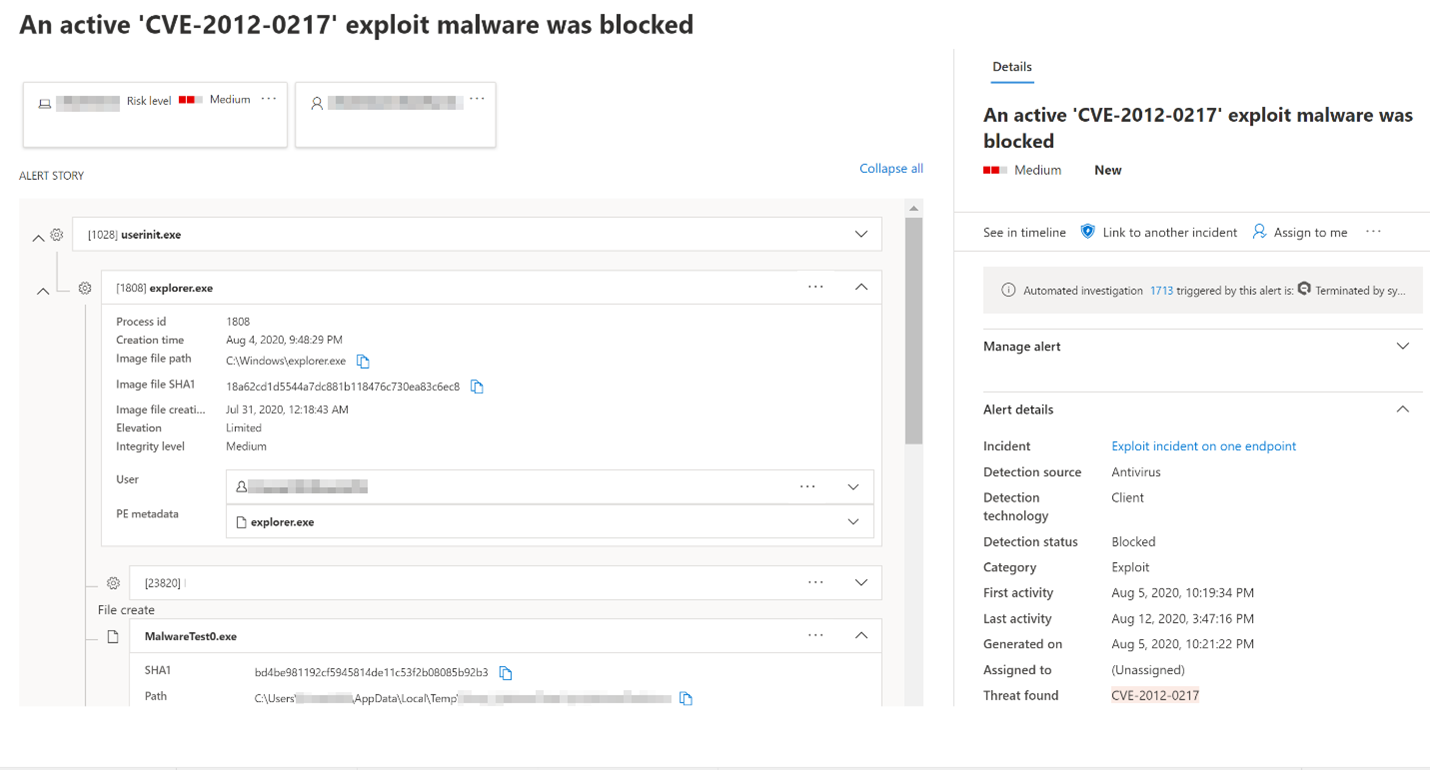This screenshot has width=1430, height=770.
Task: Click the Link to another incident icon
Action: [1087, 231]
